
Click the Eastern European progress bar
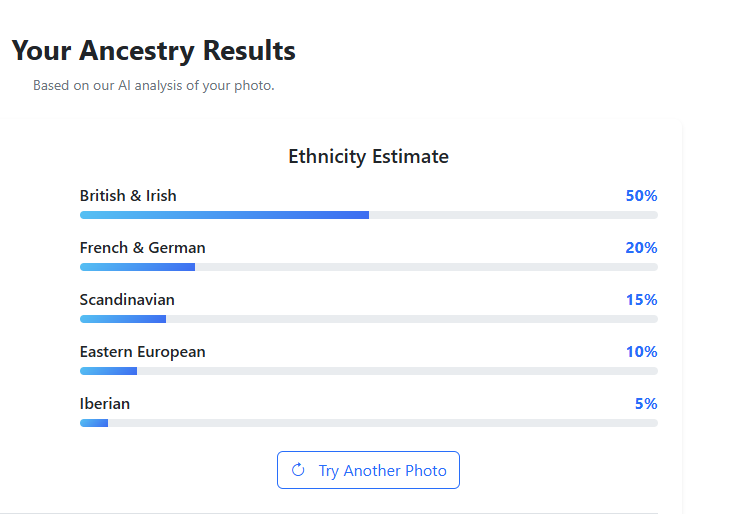(x=368, y=371)
